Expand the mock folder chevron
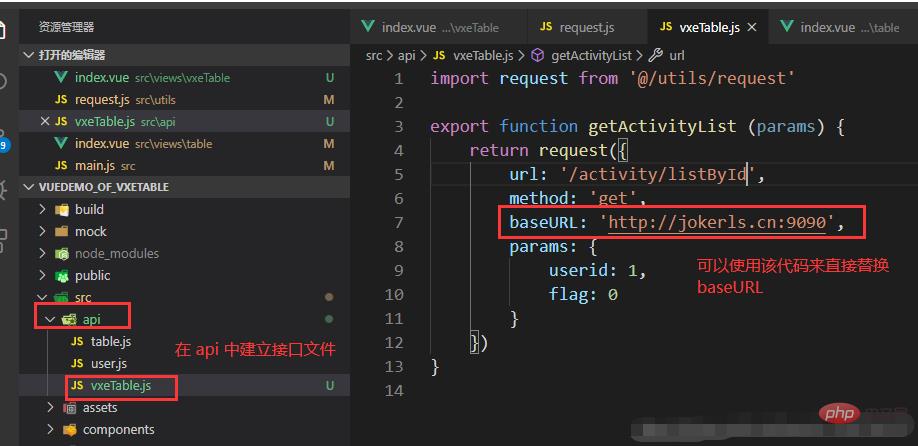The width and height of the screenshot is (918, 446). [42, 232]
